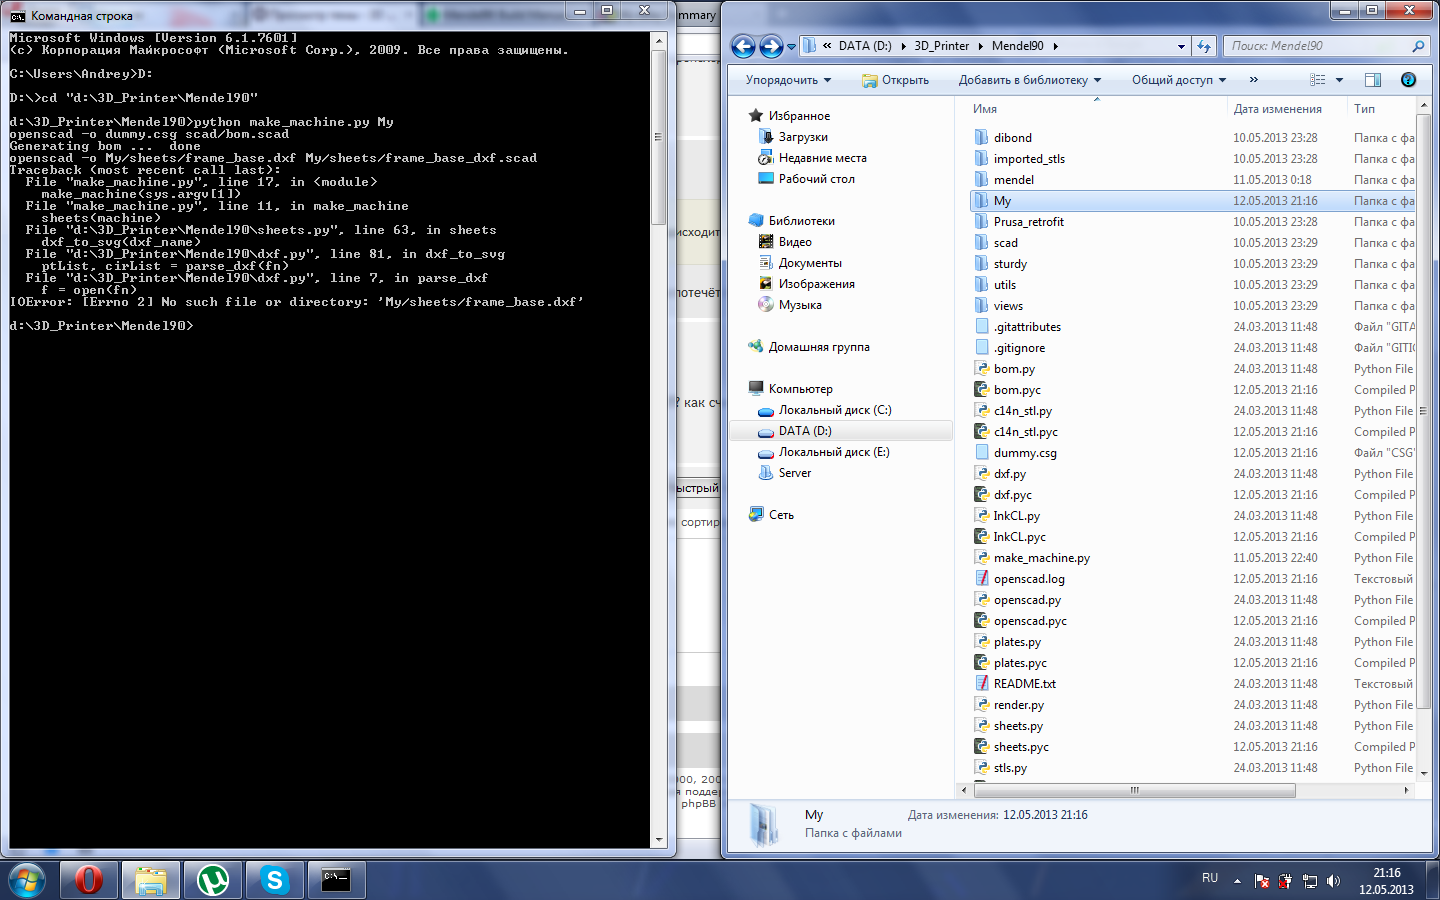Expand the Общий доступ dropdown
Screen dimensions: 1440x900
(x=1178, y=80)
